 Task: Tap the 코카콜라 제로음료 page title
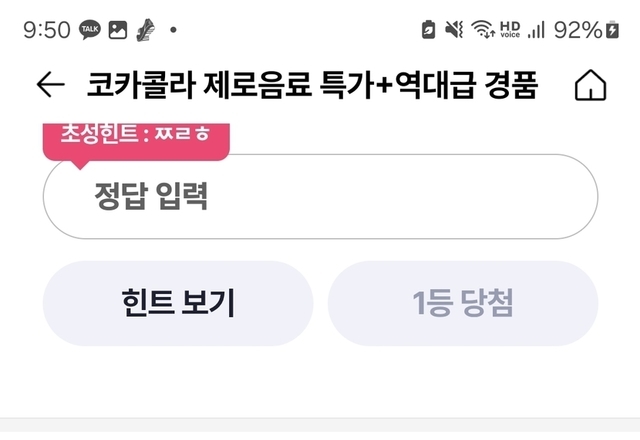[314, 86]
